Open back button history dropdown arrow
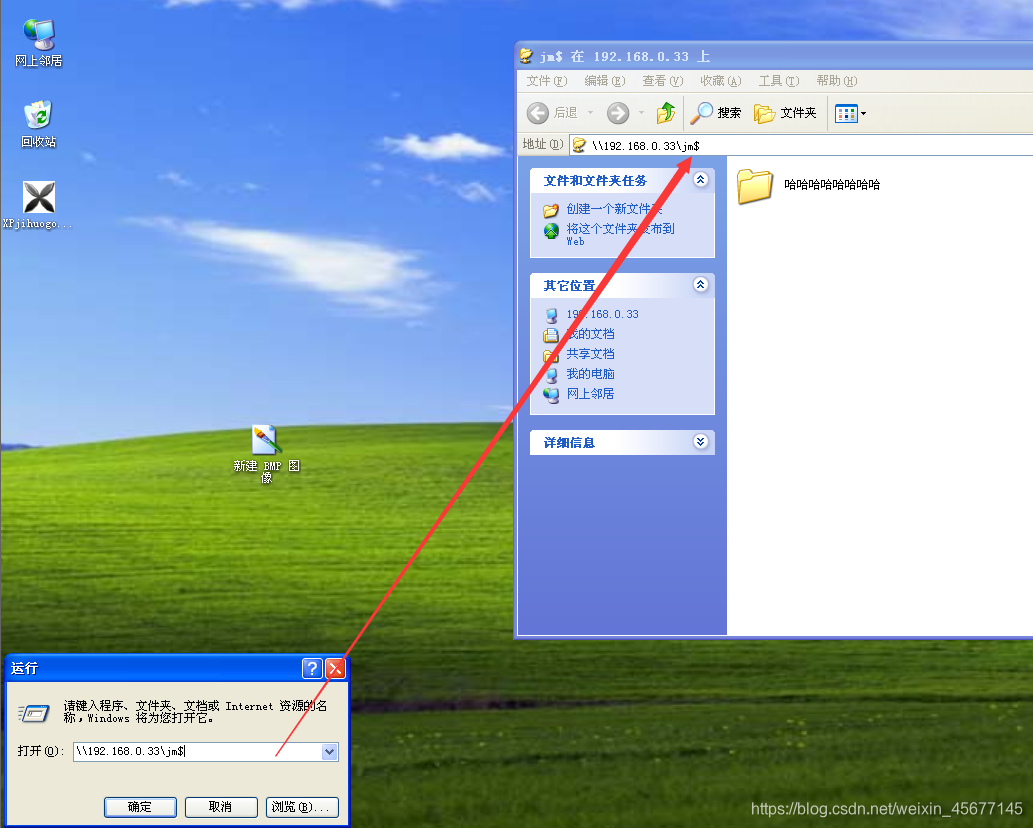The height and width of the screenshot is (828, 1033). (590, 113)
